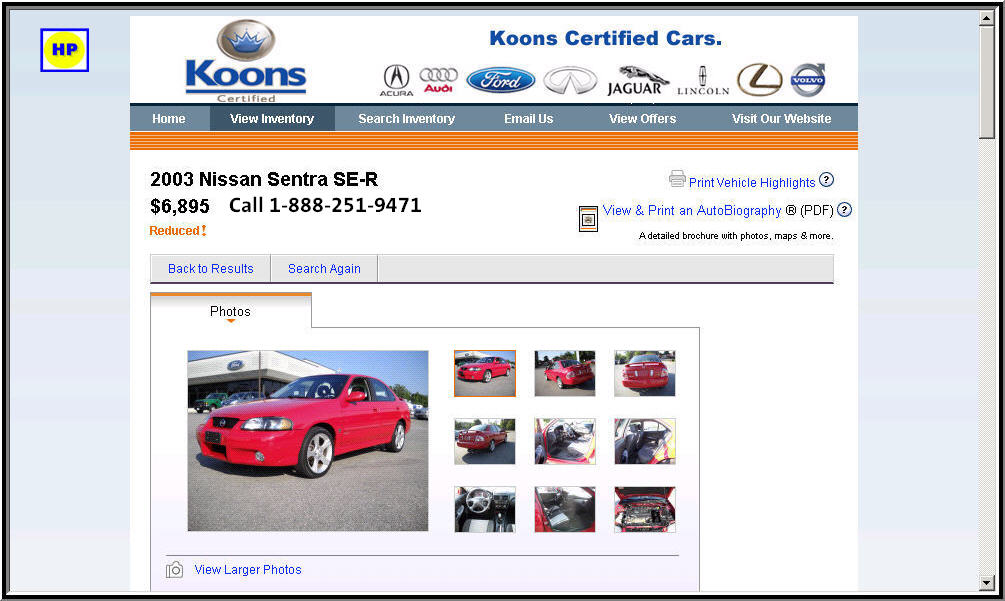The image size is (1005, 601).
Task: Select the Photos tab
Action: click(x=231, y=311)
